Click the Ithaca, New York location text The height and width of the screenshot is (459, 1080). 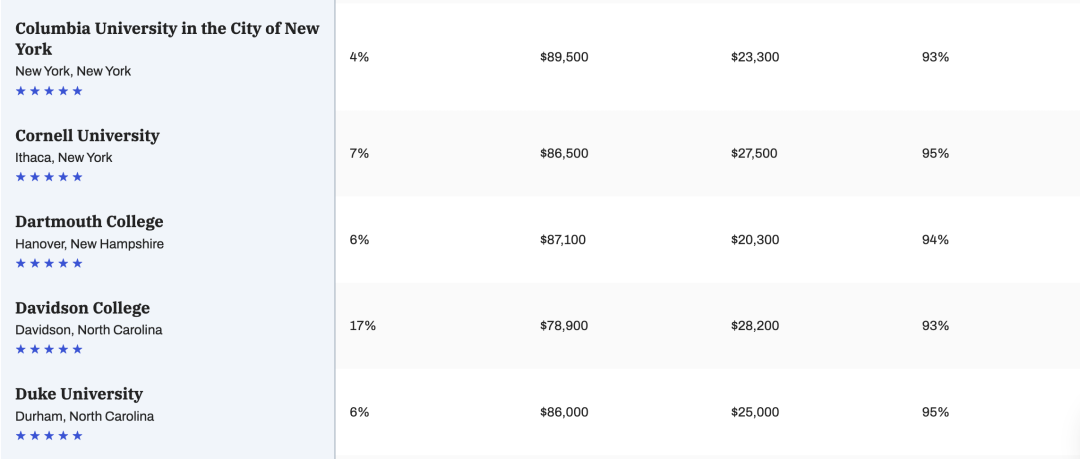tap(64, 158)
